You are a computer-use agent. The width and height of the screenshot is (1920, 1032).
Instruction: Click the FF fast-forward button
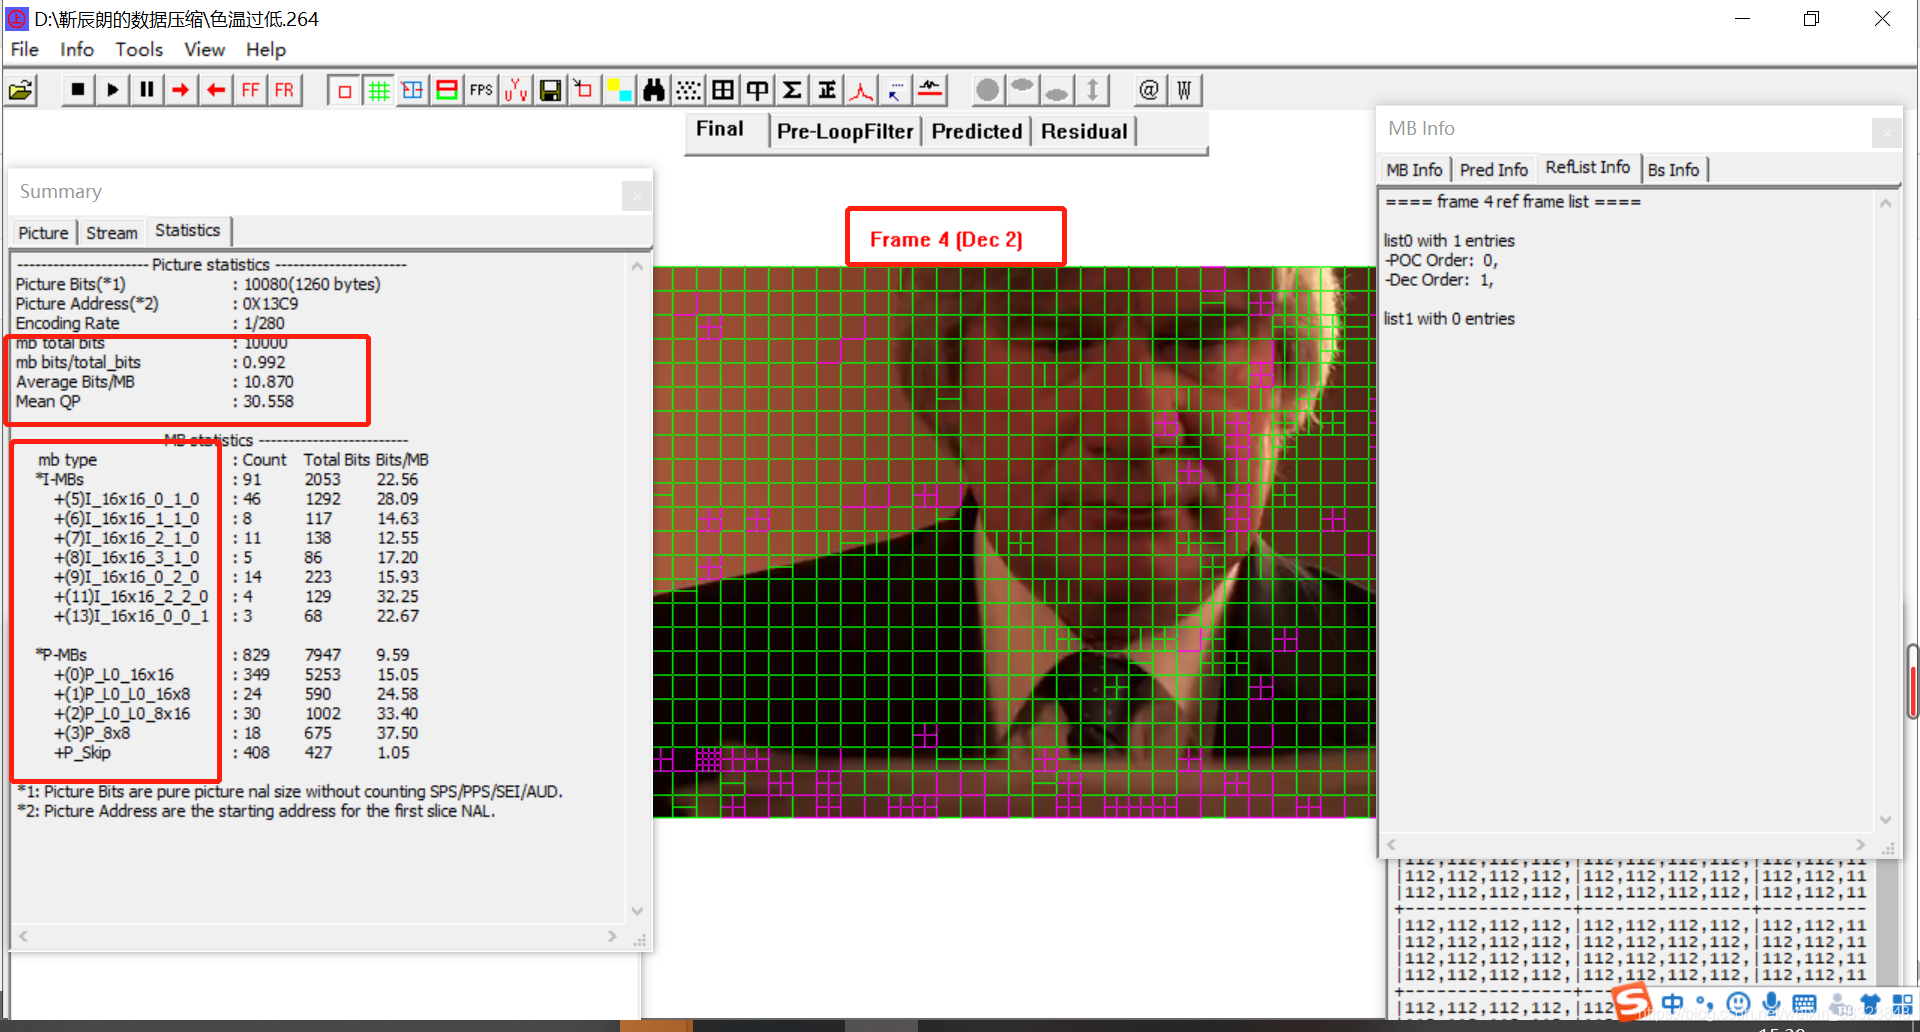click(x=250, y=90)
